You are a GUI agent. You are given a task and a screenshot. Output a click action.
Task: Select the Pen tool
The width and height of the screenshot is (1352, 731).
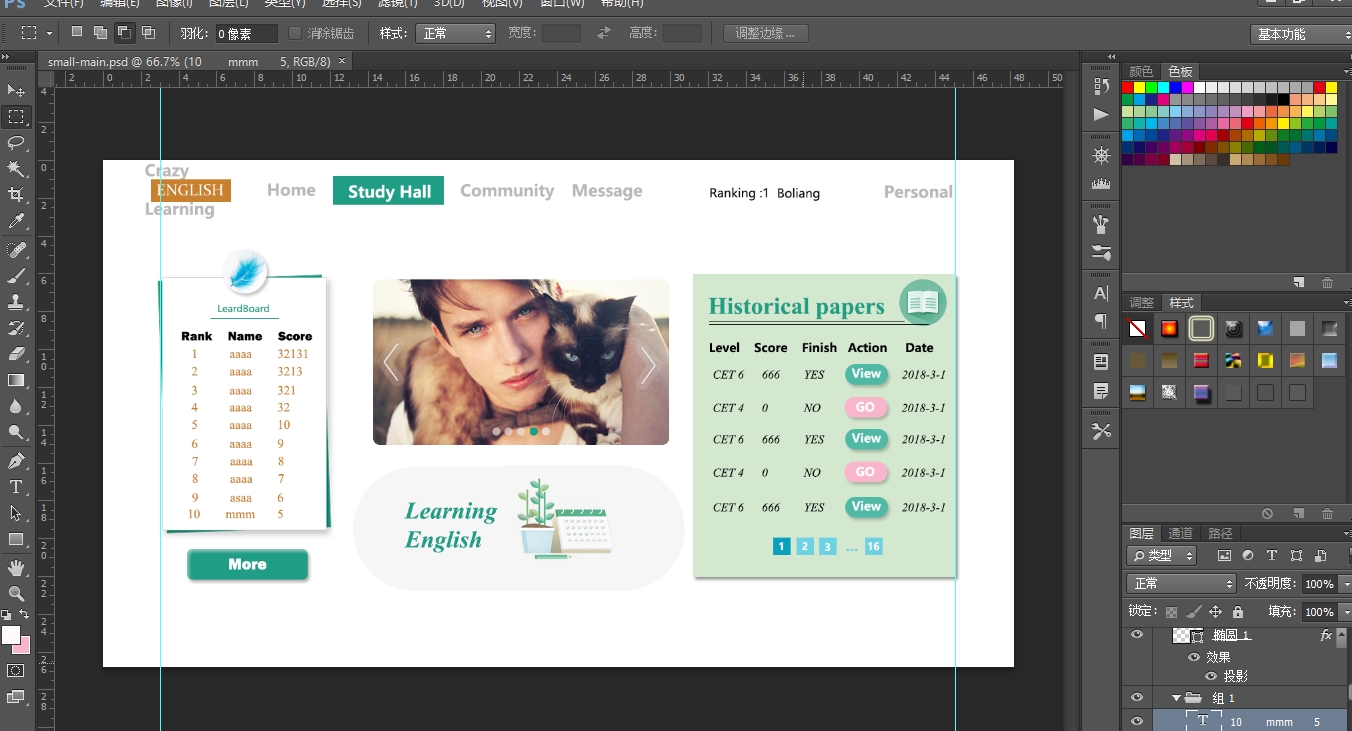[16, 461]
